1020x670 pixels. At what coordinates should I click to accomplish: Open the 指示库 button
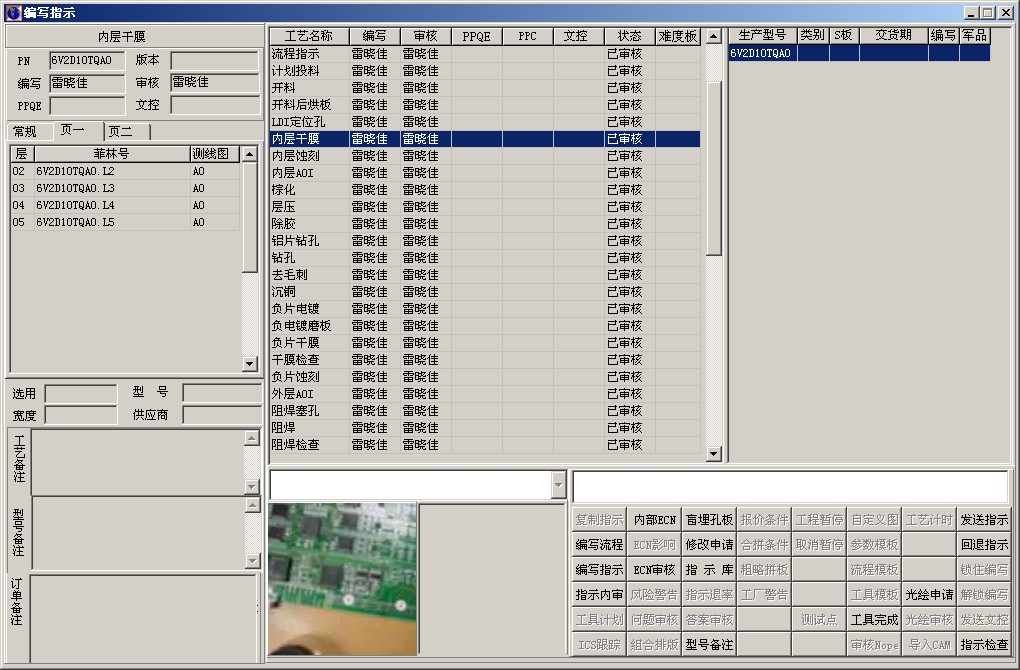point(709,570)
